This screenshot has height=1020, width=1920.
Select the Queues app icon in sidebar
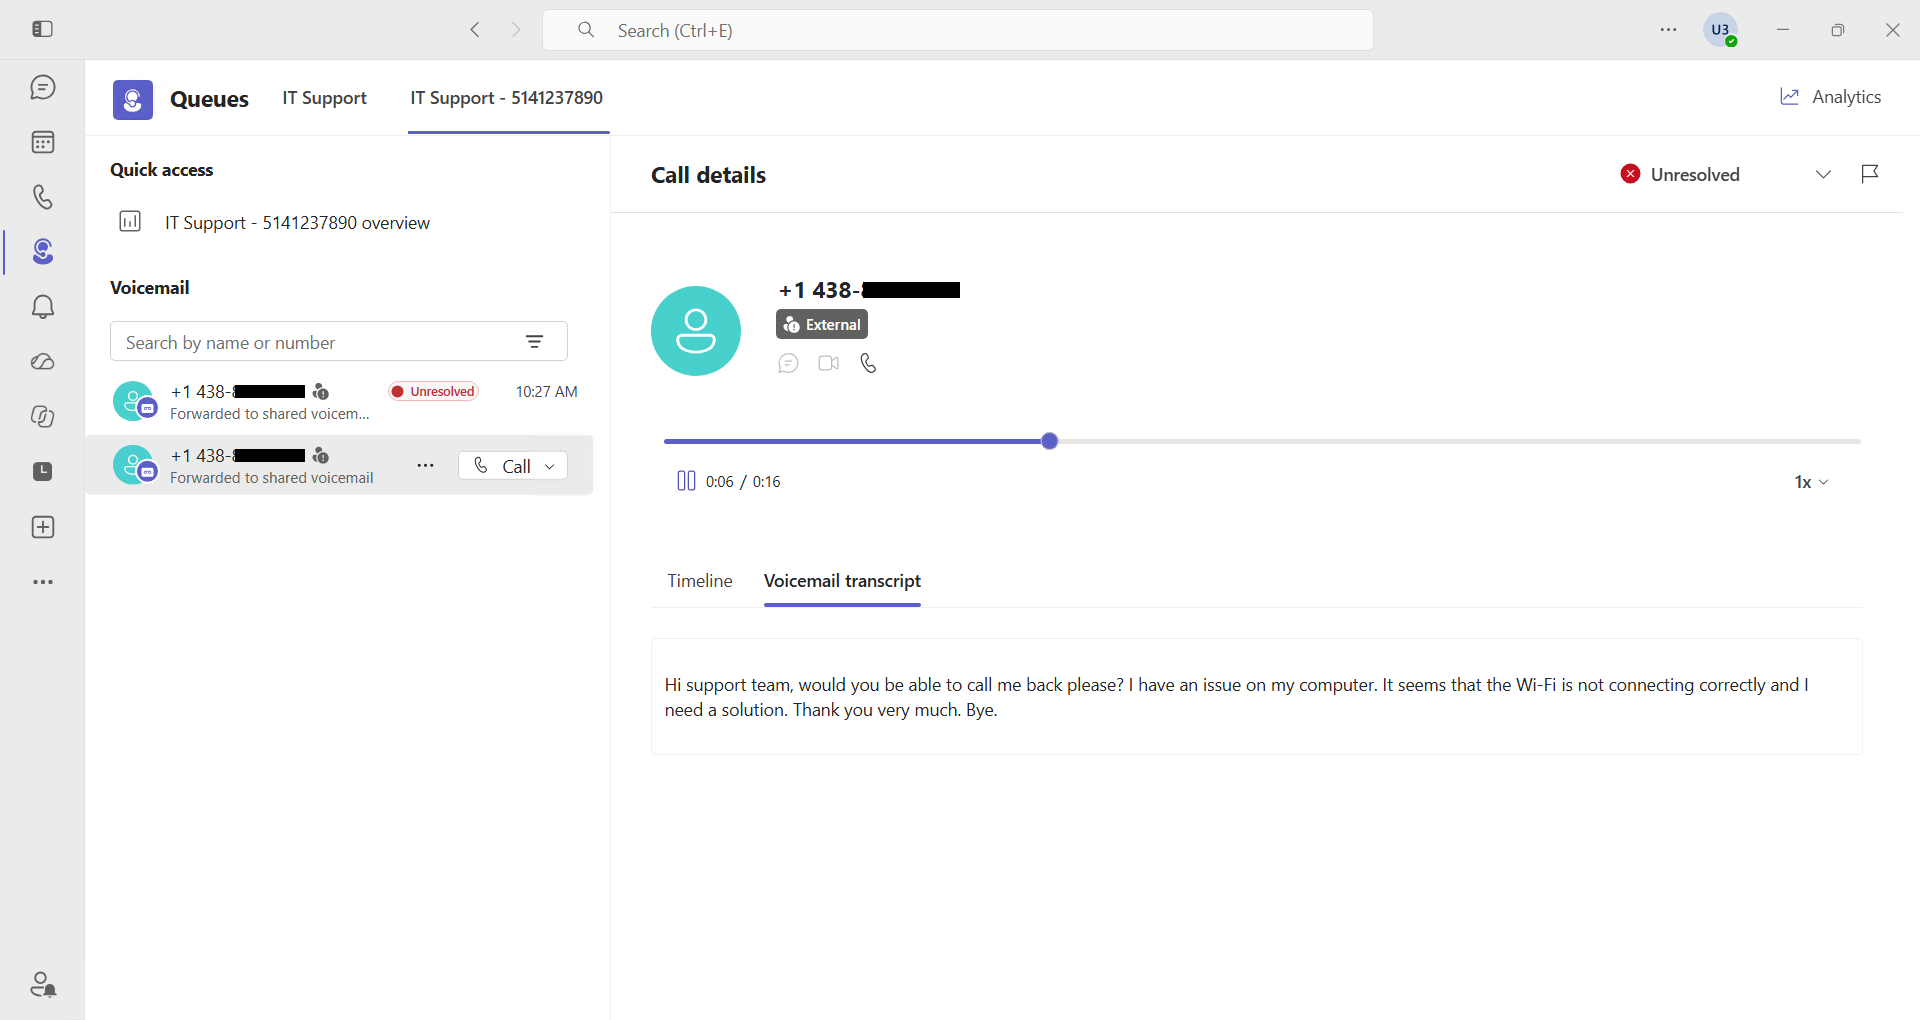(x=42, y=252)
